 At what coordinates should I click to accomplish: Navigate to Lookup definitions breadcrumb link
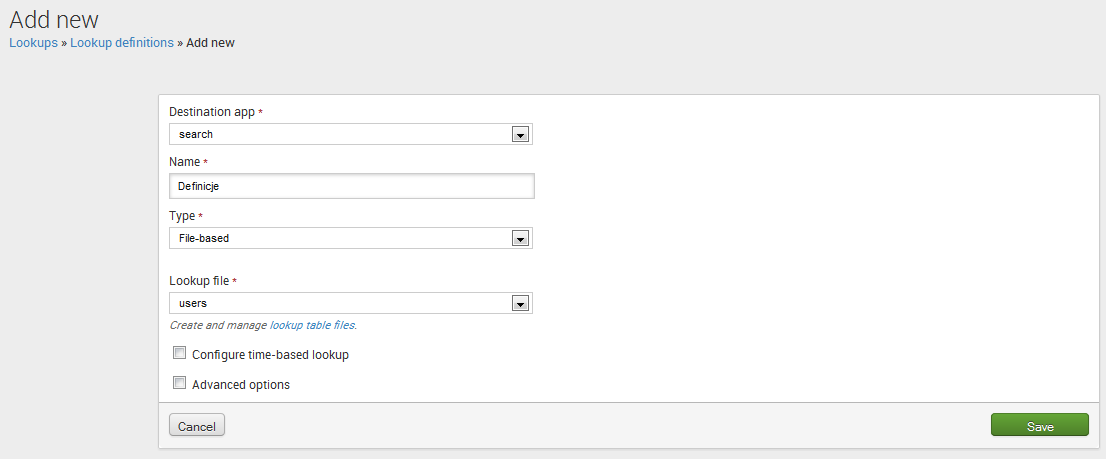click(121, 43)
